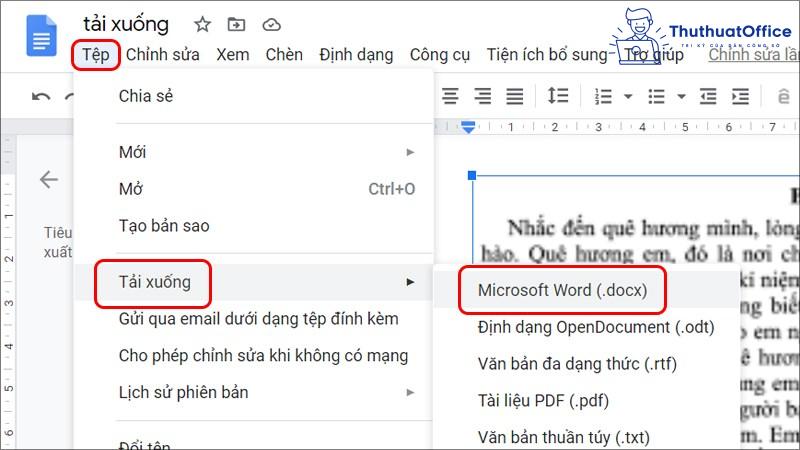The height and width of the screenshot is (450, 800).
Task: Click the 'Nhắc đến quê hương' paragraph text
Action: [x=653, y=229]
